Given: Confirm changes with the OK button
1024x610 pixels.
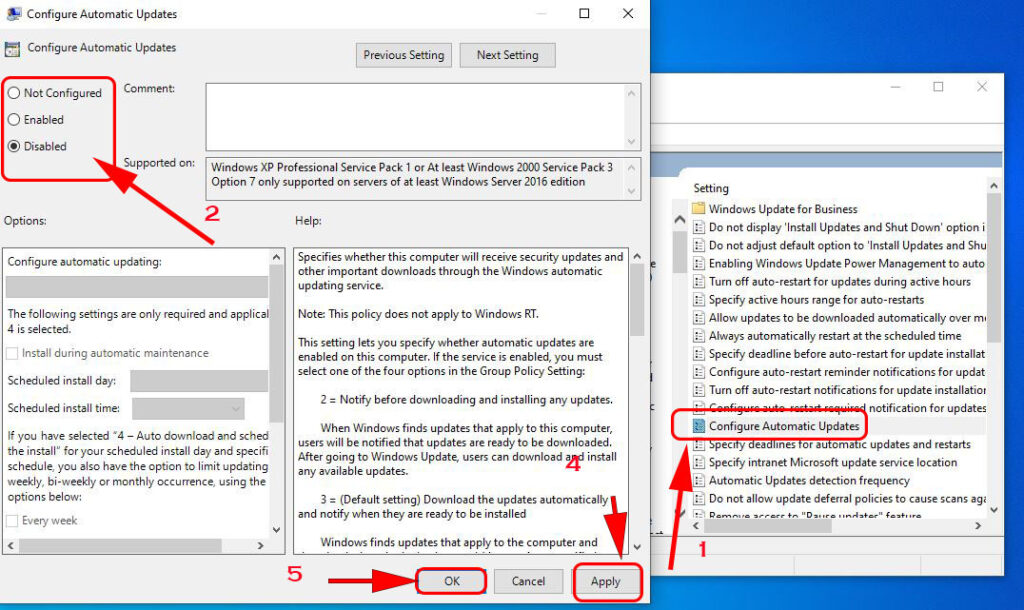Looking at the screenshot, I should click(x=451, y=581).
